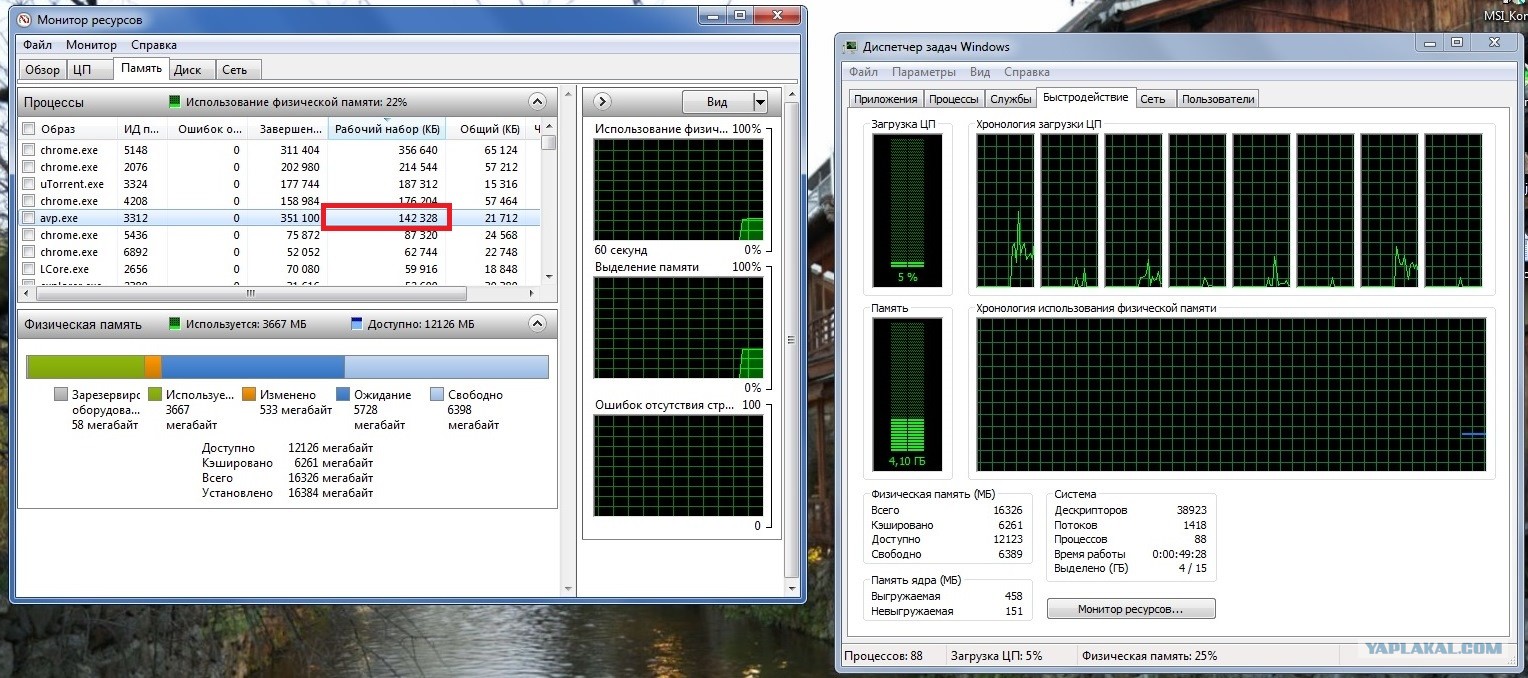
Task: Click the blue Ожидание legend swatch
Action: (x=343, y=394)
